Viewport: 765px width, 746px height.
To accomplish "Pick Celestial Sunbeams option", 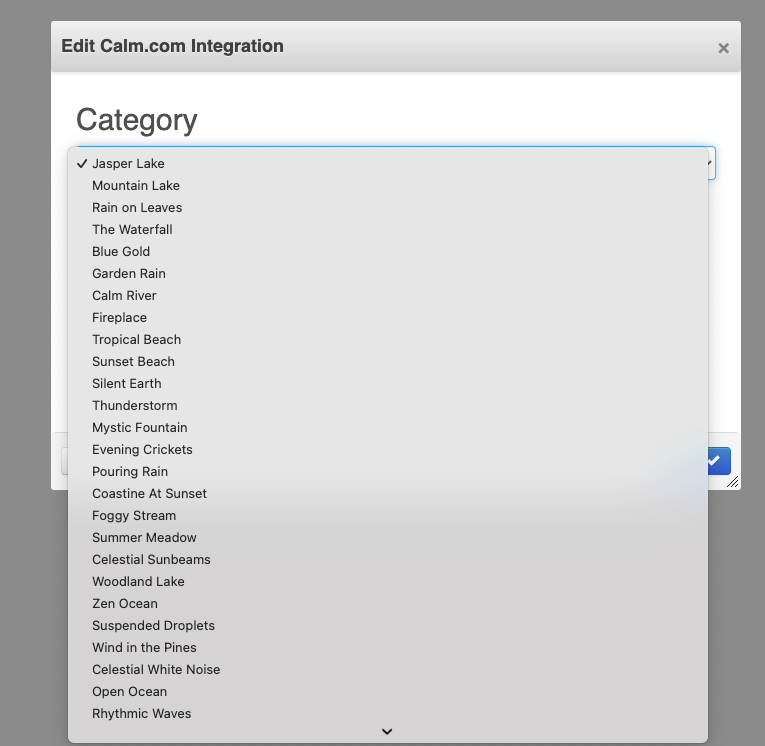I will (x=388, y=559).
